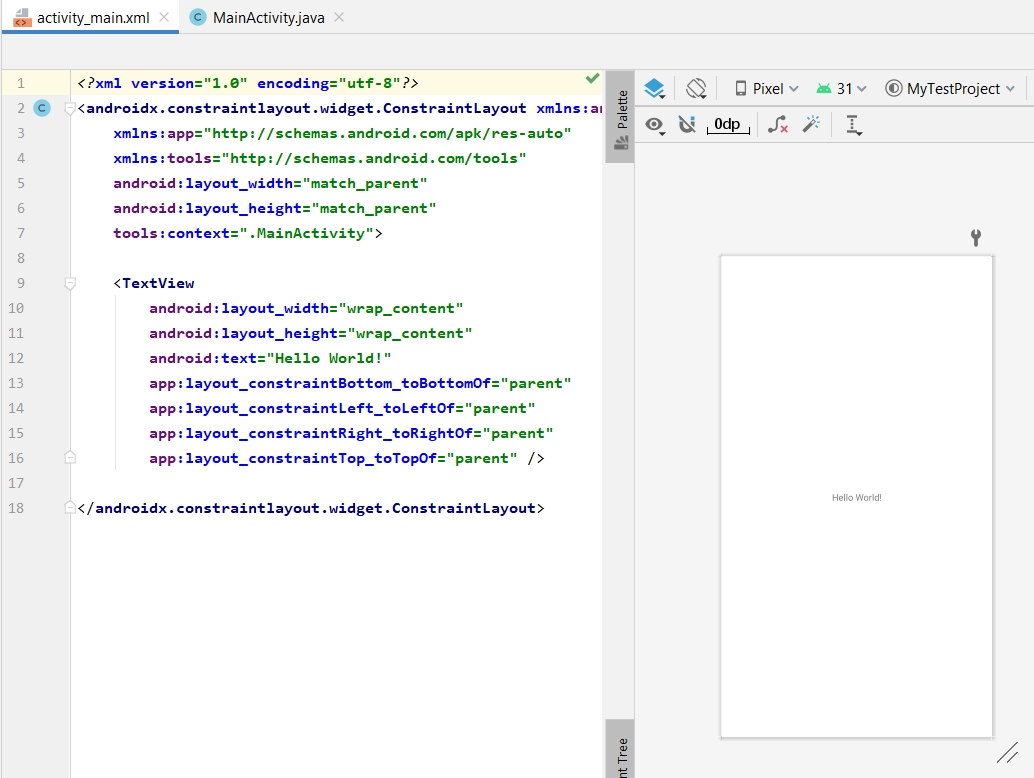Toggle the autoconnect magnet icon

click(687, 125)
